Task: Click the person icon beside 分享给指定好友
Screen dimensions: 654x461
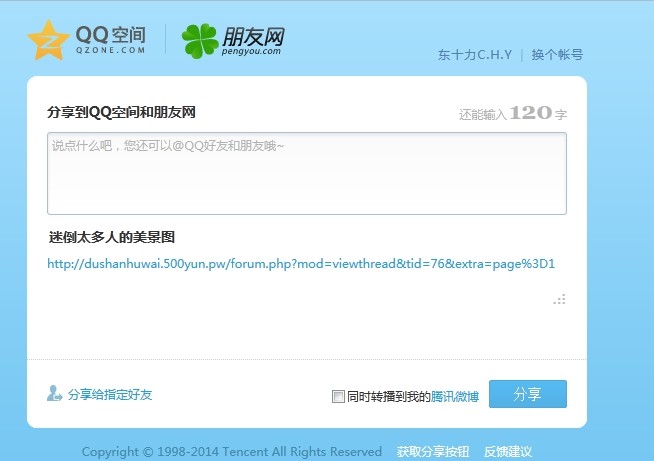Action: (x=54, y=393)
